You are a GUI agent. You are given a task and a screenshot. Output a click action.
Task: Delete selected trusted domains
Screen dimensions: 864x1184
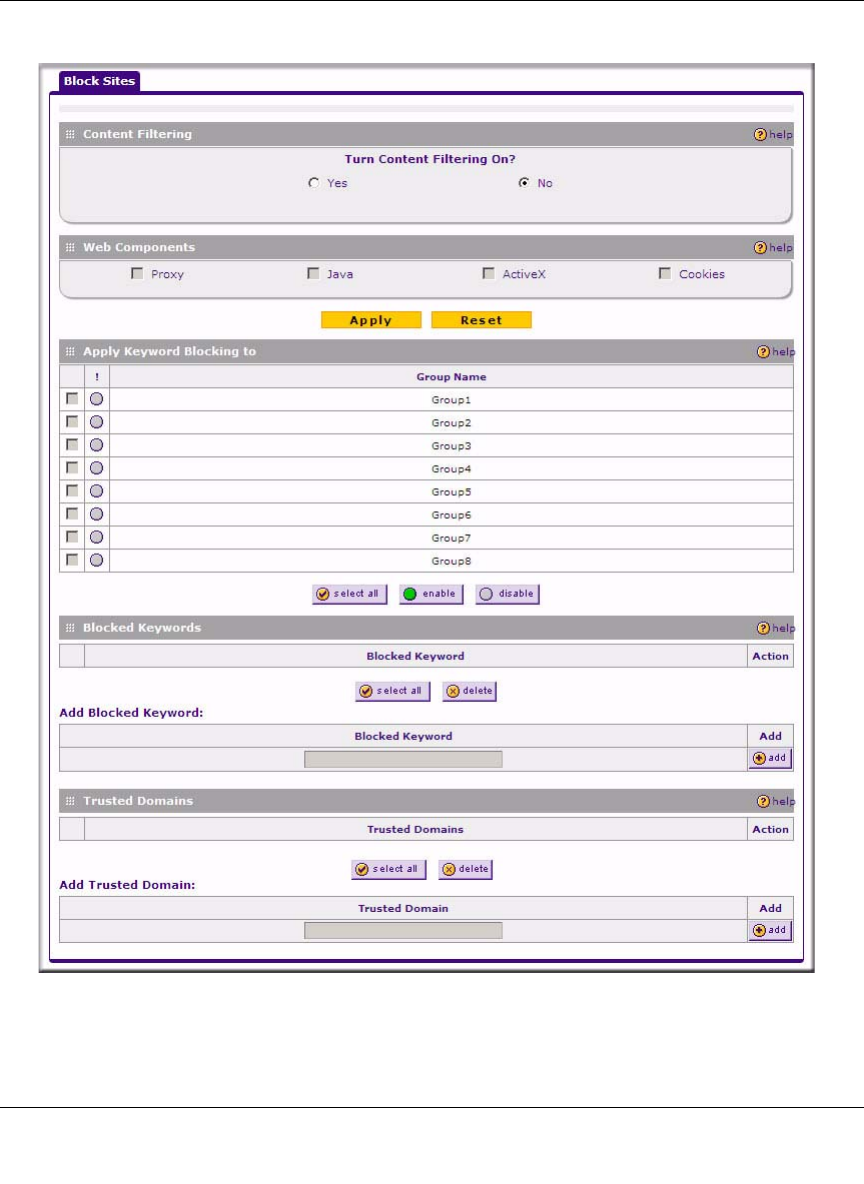coord(465,869)
